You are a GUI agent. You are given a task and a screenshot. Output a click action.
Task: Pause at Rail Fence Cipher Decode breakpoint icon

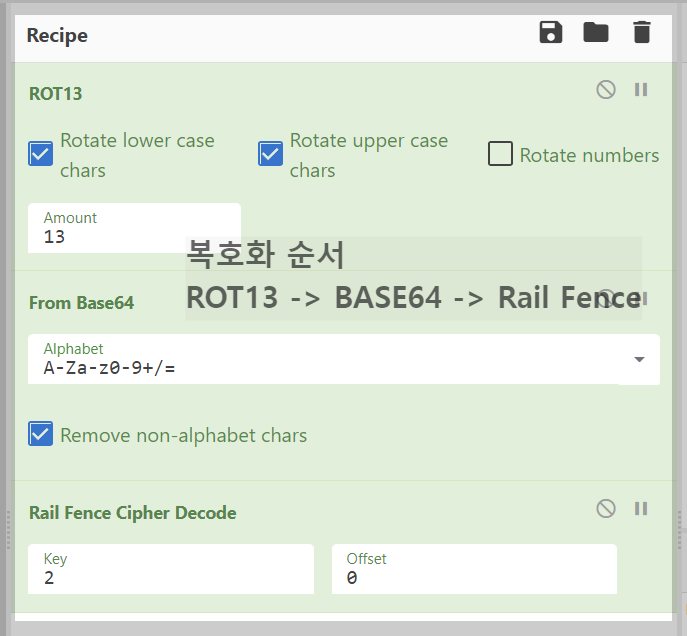pyautogui.click(x=641, y=509)
